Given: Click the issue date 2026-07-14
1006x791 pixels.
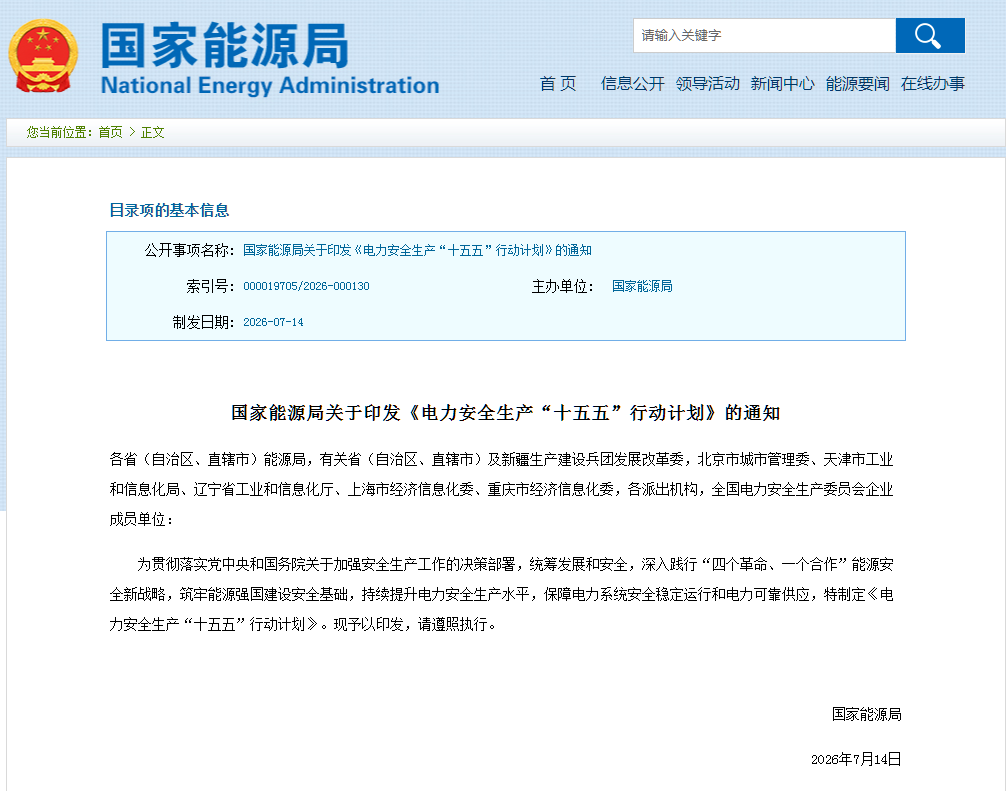Looking at the screenshot, I should point(273,322).
